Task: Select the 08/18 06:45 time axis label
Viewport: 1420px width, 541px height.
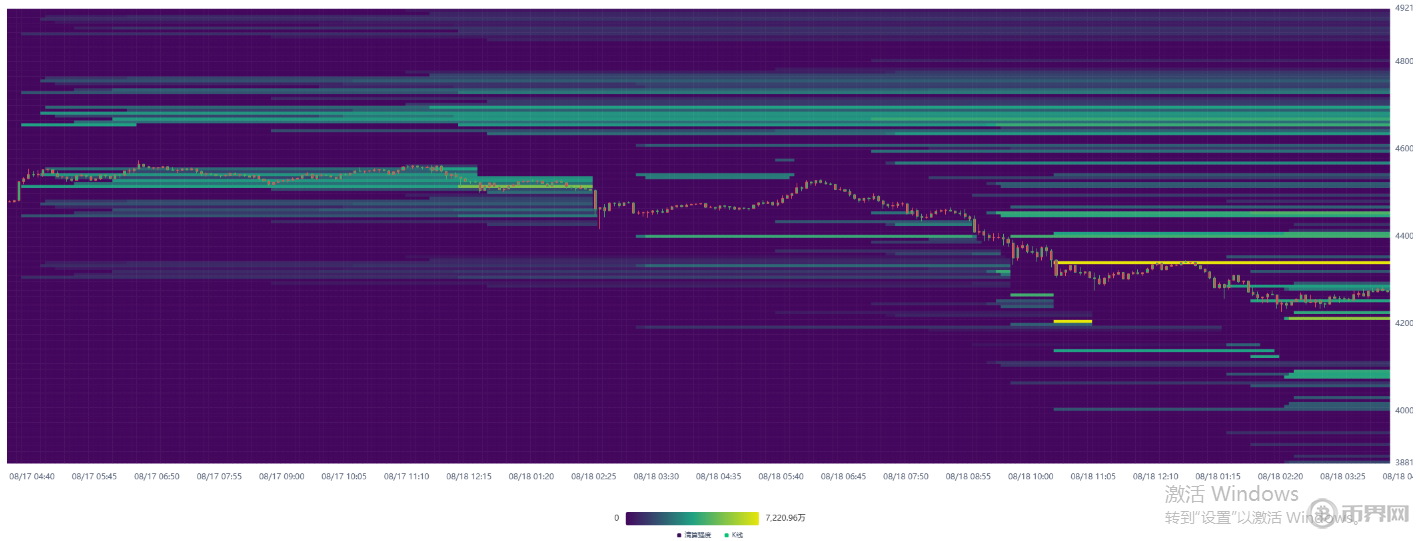Action: 842,477
